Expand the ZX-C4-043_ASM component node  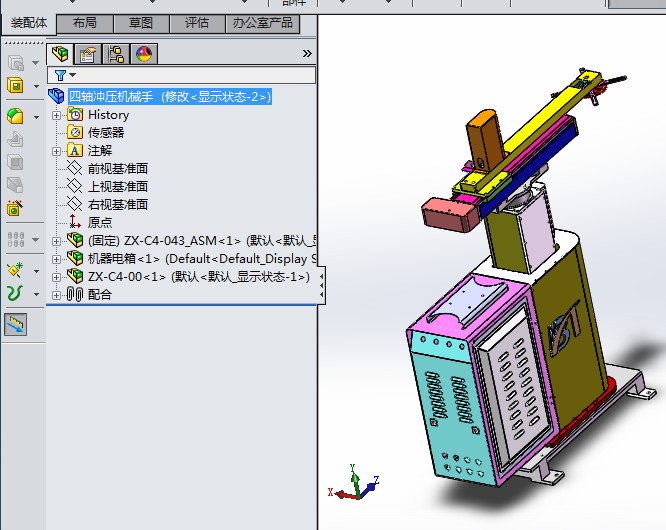tap(56, 241)
